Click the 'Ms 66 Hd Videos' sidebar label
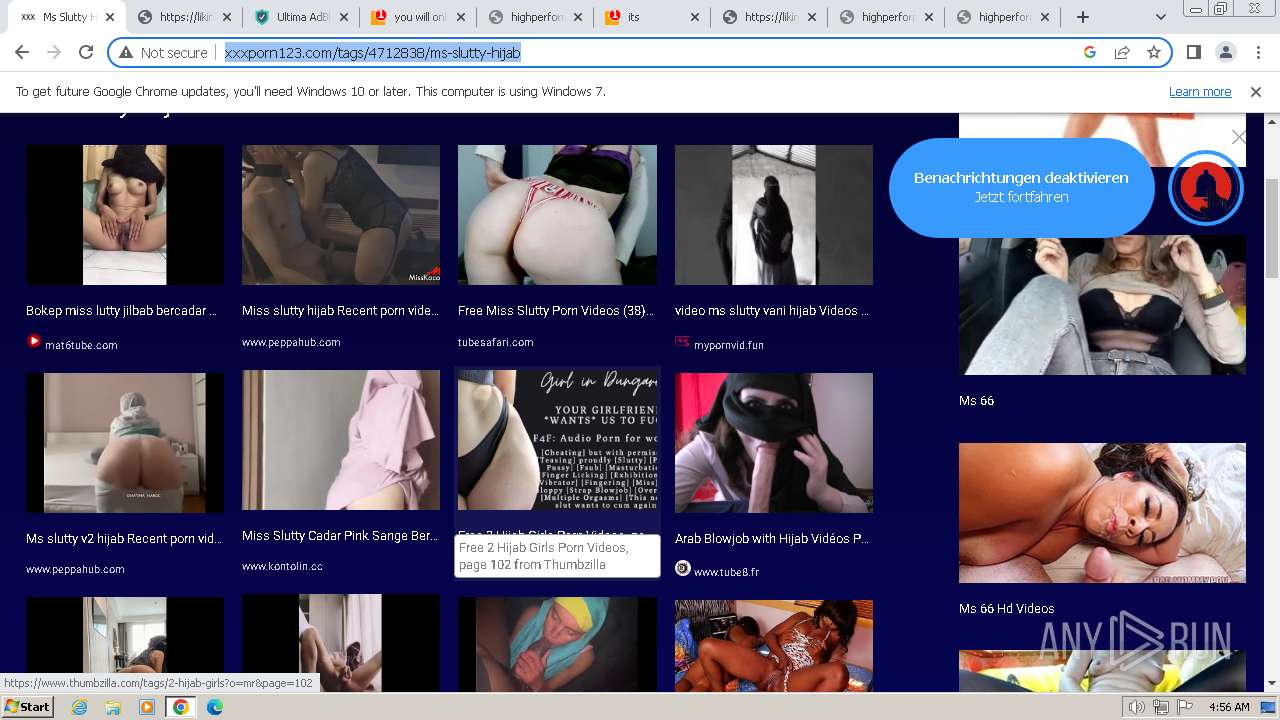Viewport: 1280px width, 720px height. 1006,609
